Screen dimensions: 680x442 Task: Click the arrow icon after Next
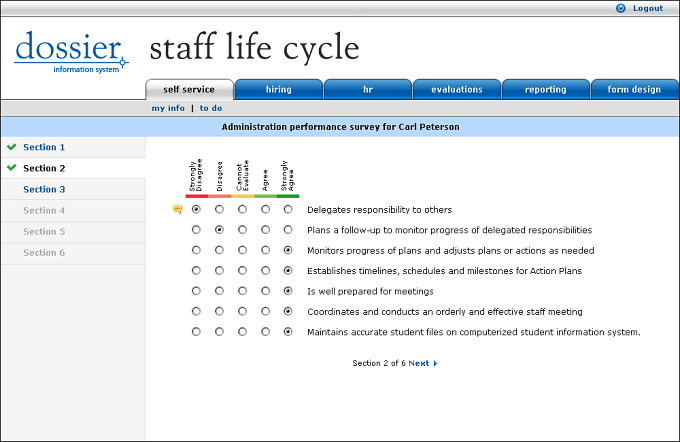(435, 363)
